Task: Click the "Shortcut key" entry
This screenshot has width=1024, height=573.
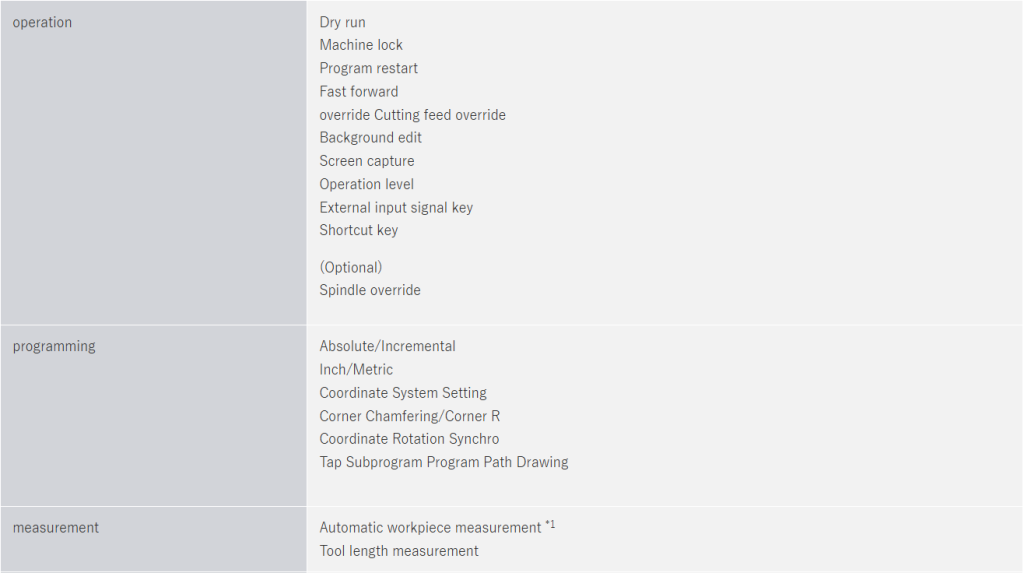Action: pos(358,230)
